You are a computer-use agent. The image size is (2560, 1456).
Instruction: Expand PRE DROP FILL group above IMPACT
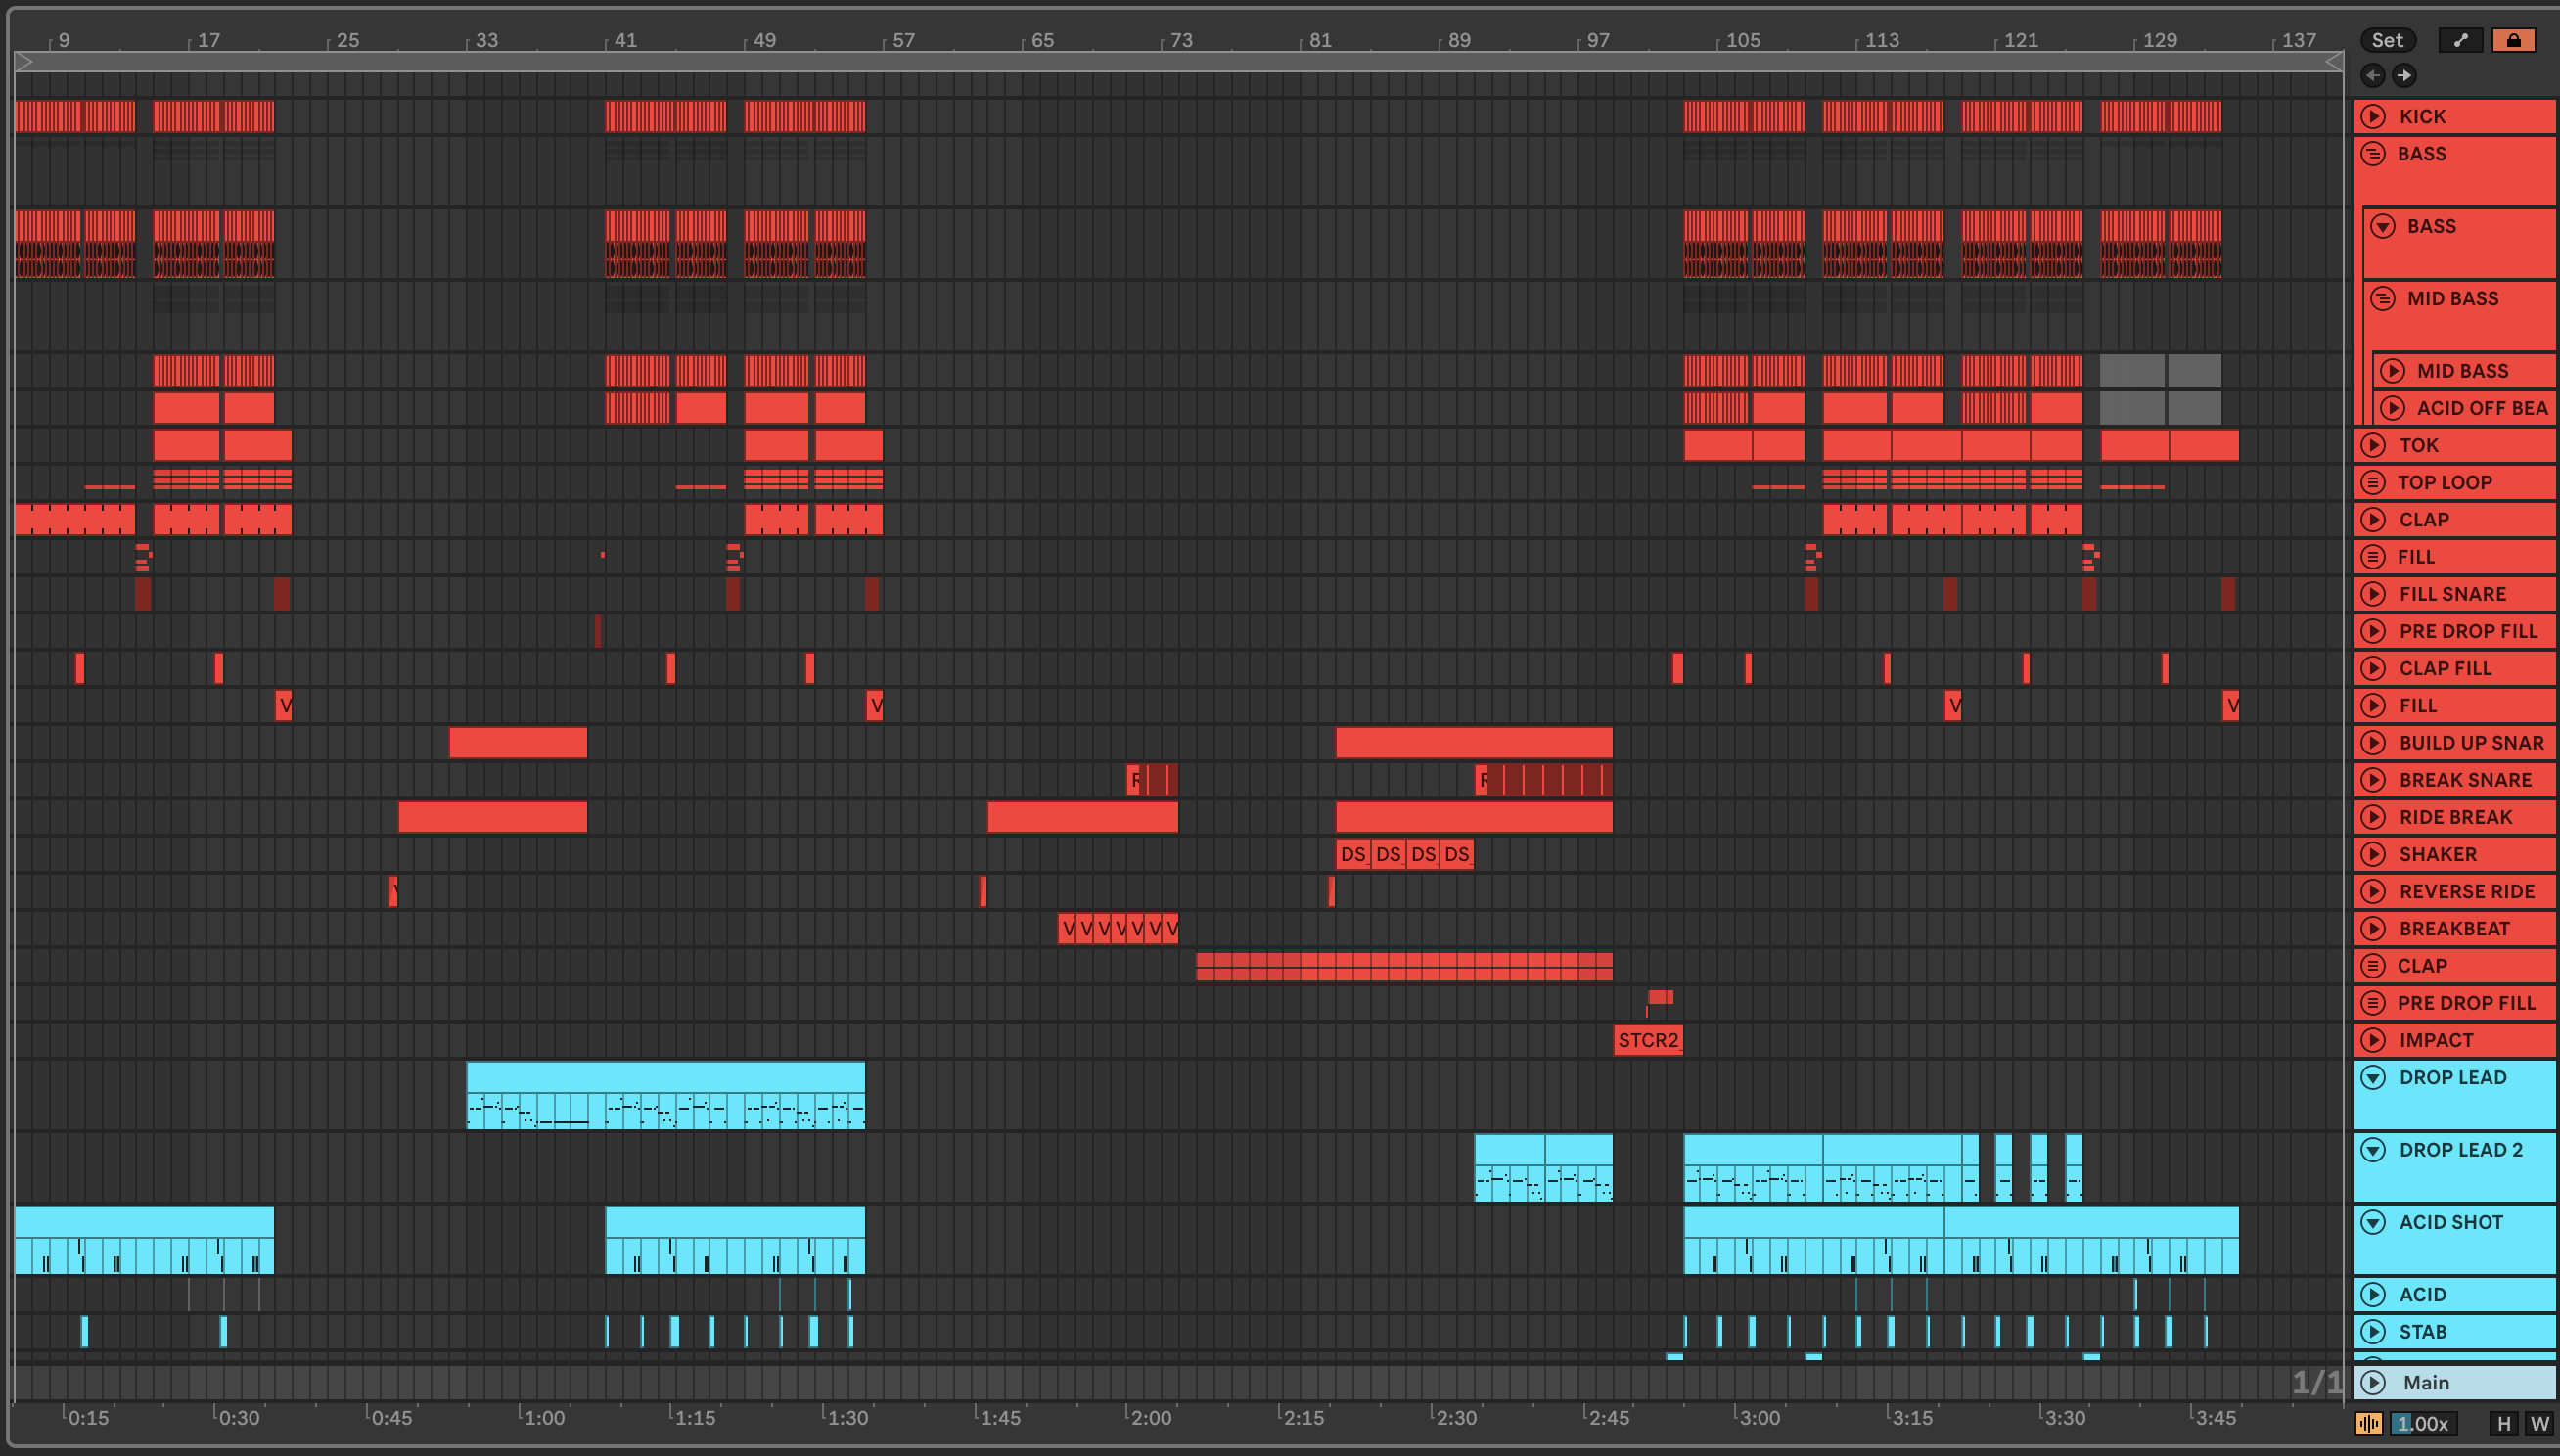[2373, 1003]
